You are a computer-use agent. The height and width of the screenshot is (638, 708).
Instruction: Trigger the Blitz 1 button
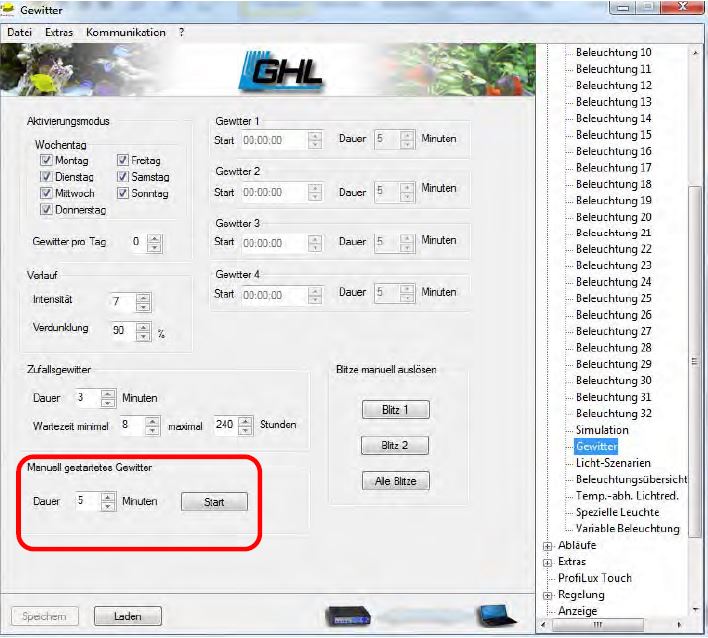[x=389, y=409]
